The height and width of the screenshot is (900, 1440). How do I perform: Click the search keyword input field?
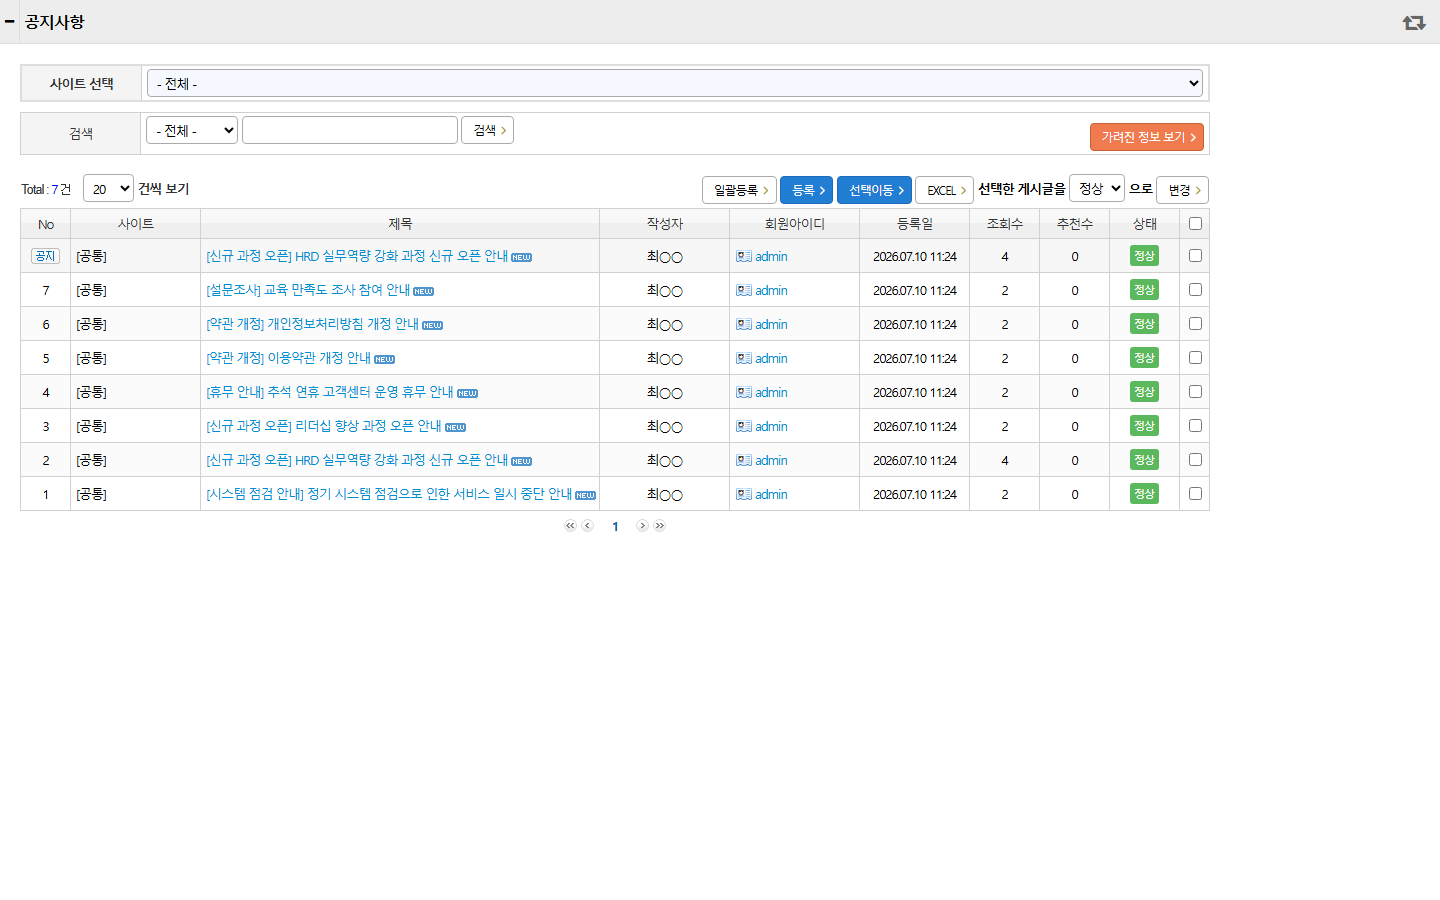(350, 130)
